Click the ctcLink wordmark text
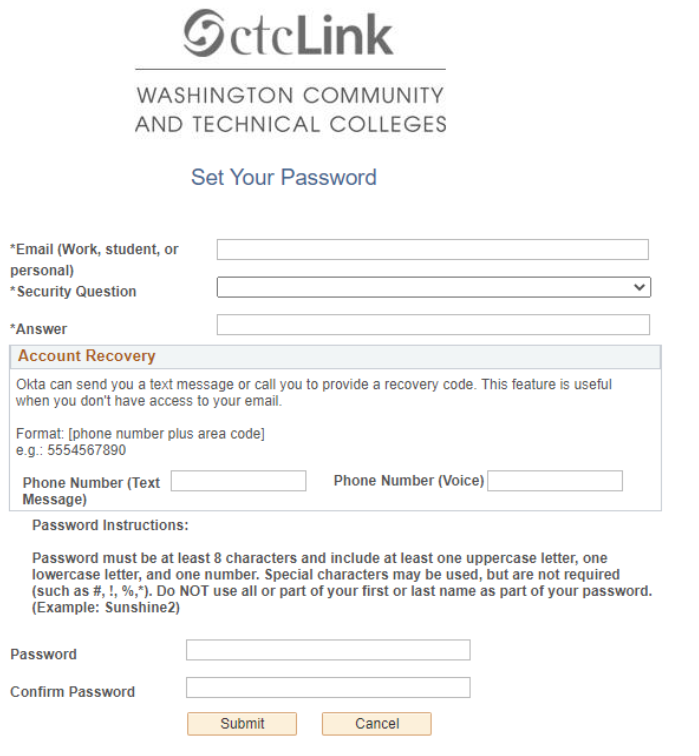 click(314, 34)
